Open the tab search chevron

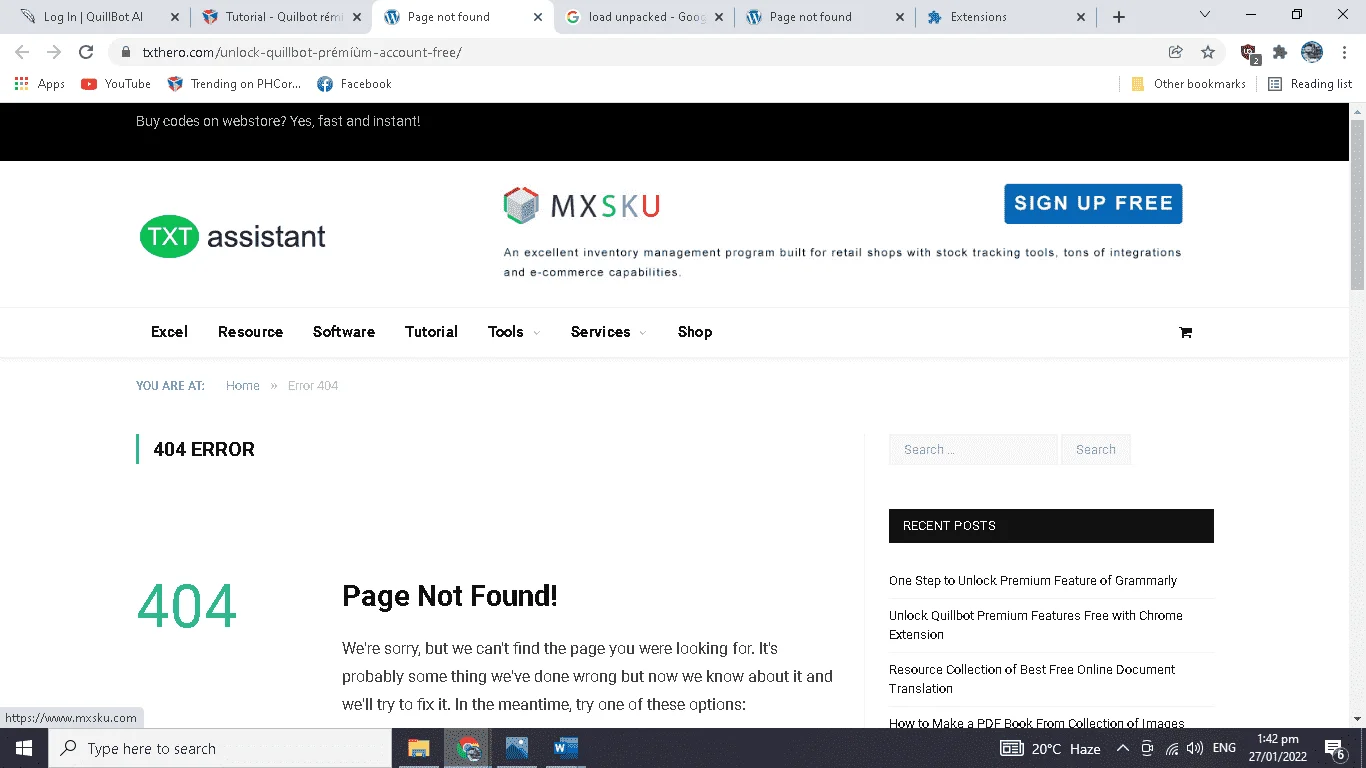point(1204,15)
